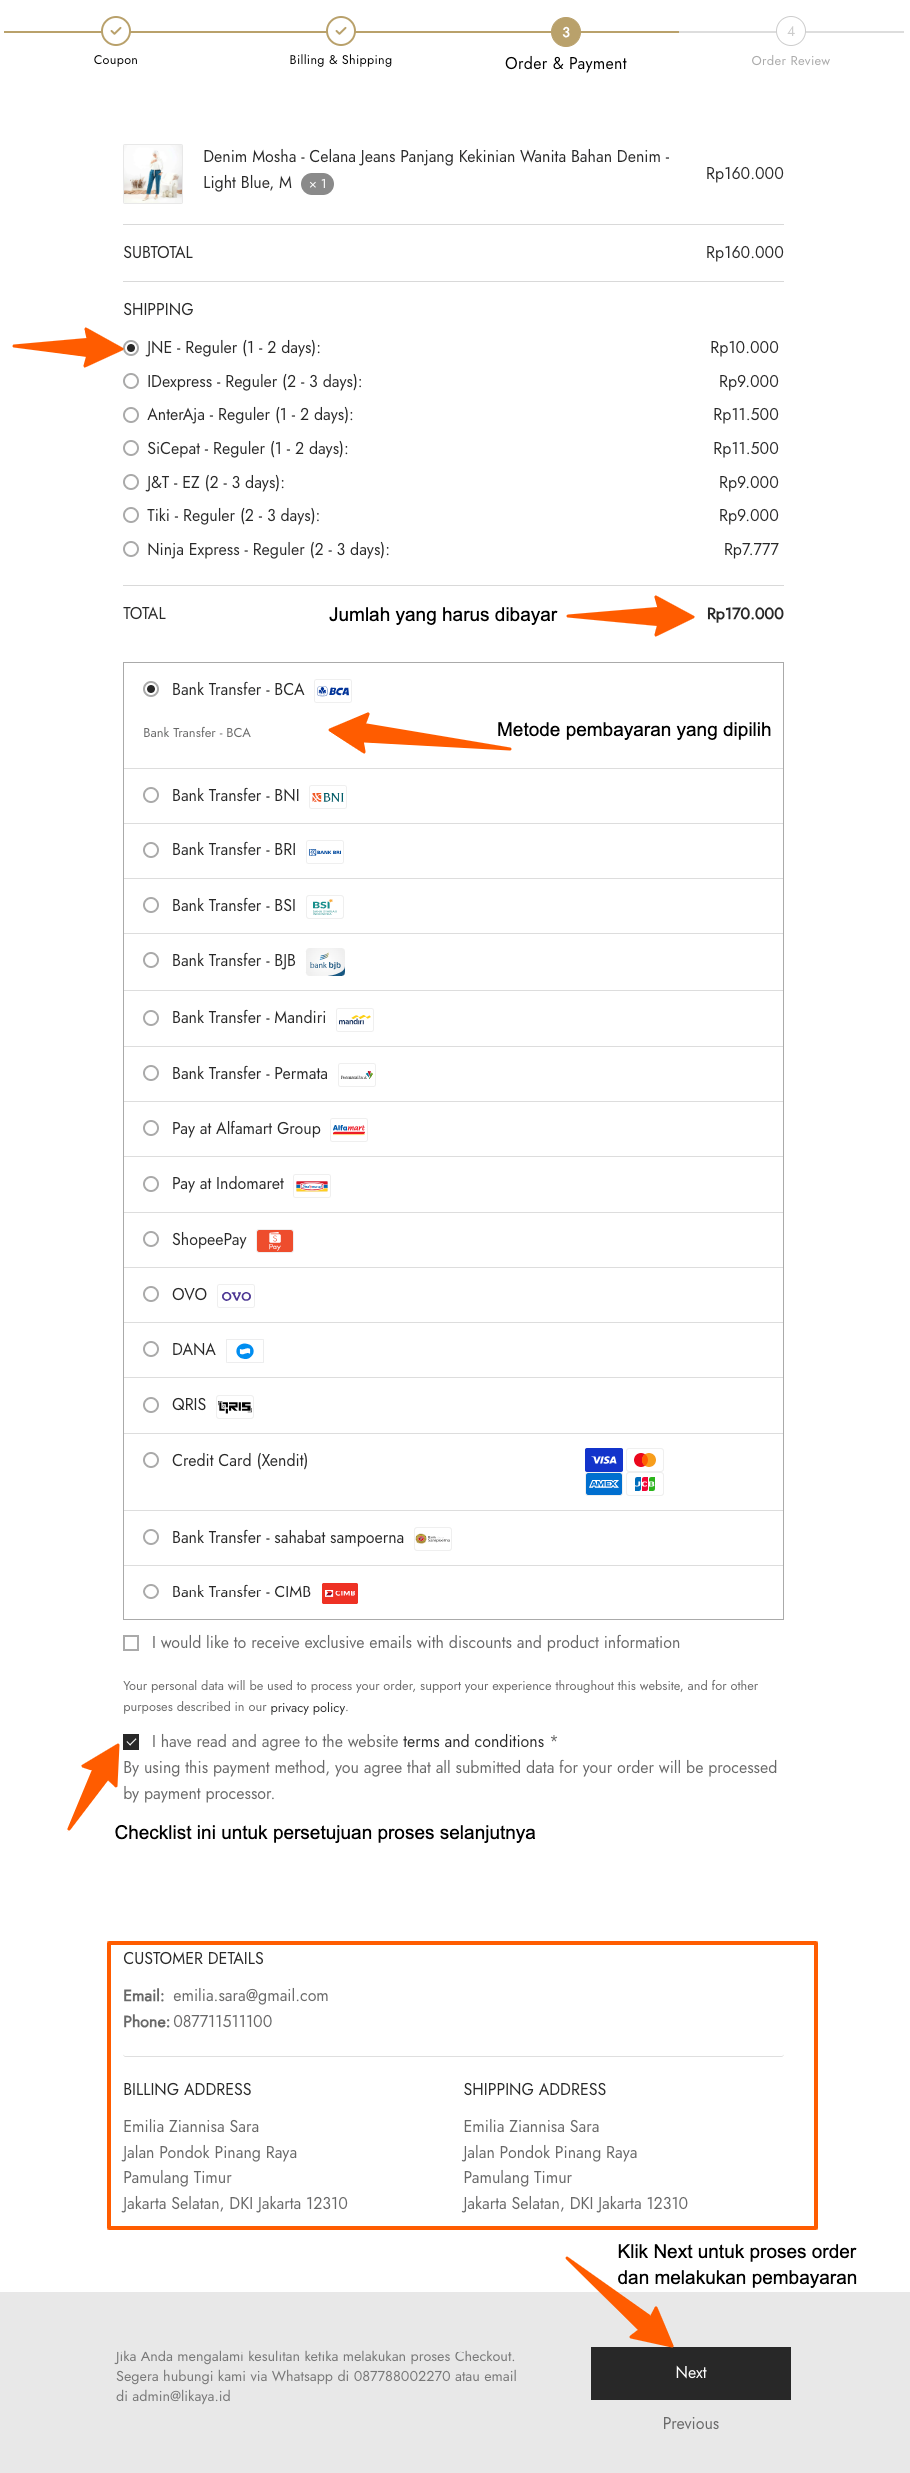Return to Billing & Shipping step
Screen dimensions: 910x2473
(341, 32)
